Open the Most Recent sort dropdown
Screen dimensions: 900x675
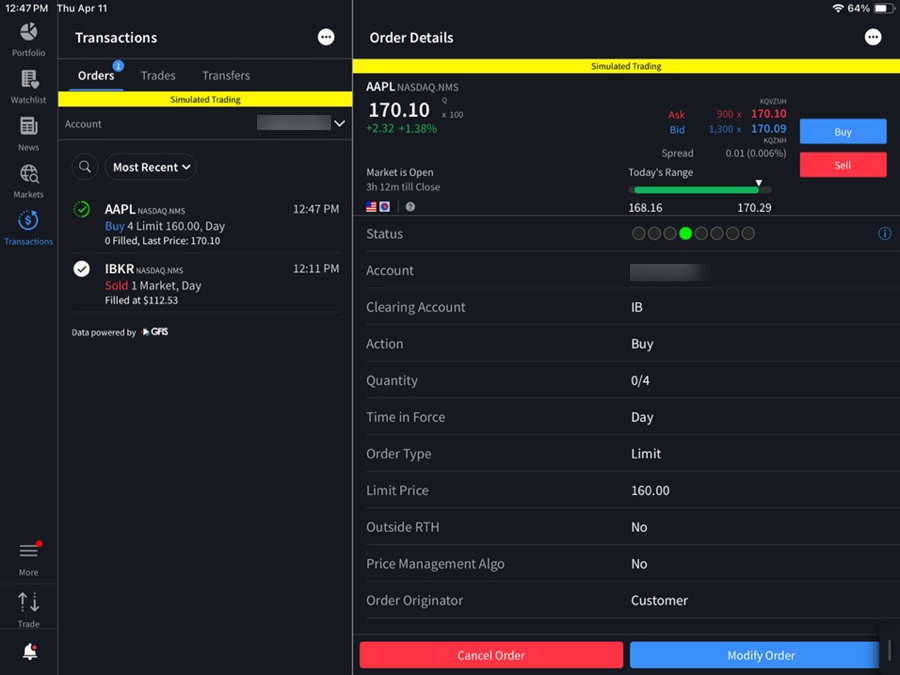tap(150, 166)
